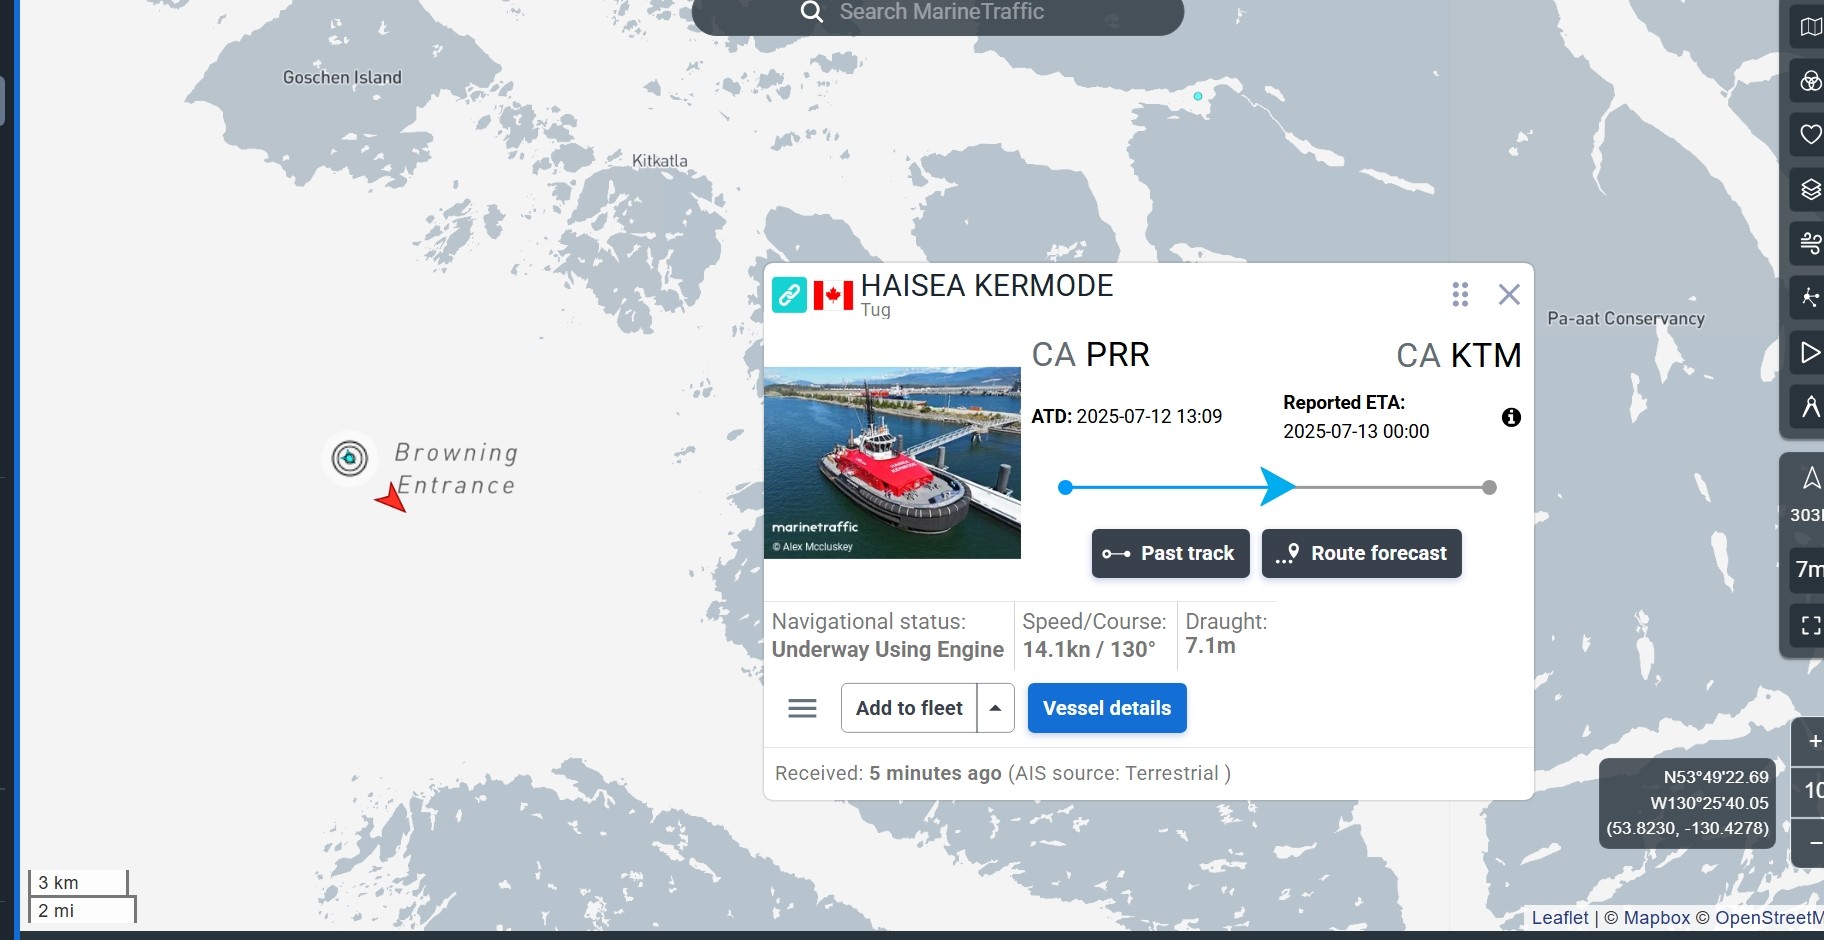The image size is (1824, 940).
Task: Click the copy link icon beside vessel name
Action: (x=789, y=295)
